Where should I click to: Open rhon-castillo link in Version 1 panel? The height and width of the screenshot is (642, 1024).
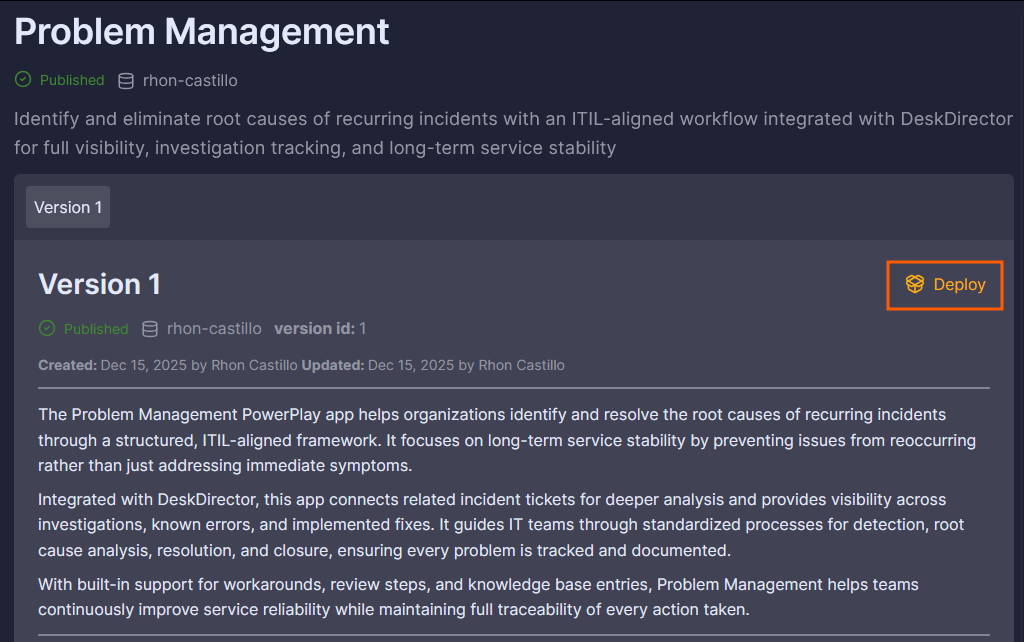pyautogui.click(x=214, y=329)
